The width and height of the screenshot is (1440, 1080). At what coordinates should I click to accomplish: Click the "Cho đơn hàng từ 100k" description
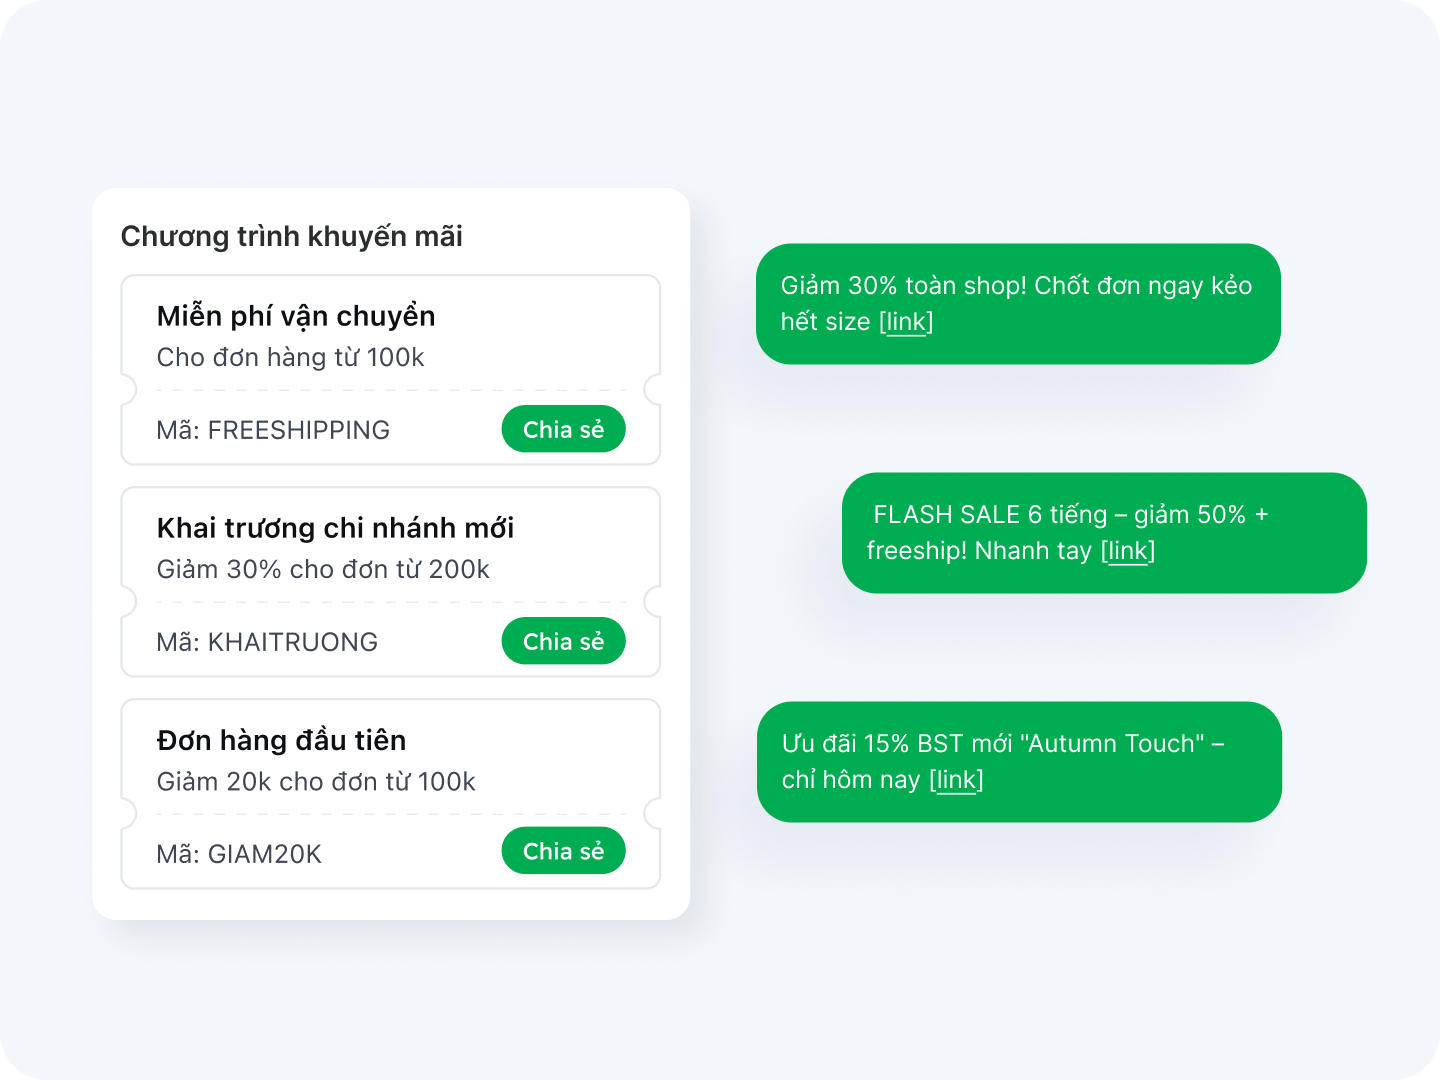(x=290, y=357)
